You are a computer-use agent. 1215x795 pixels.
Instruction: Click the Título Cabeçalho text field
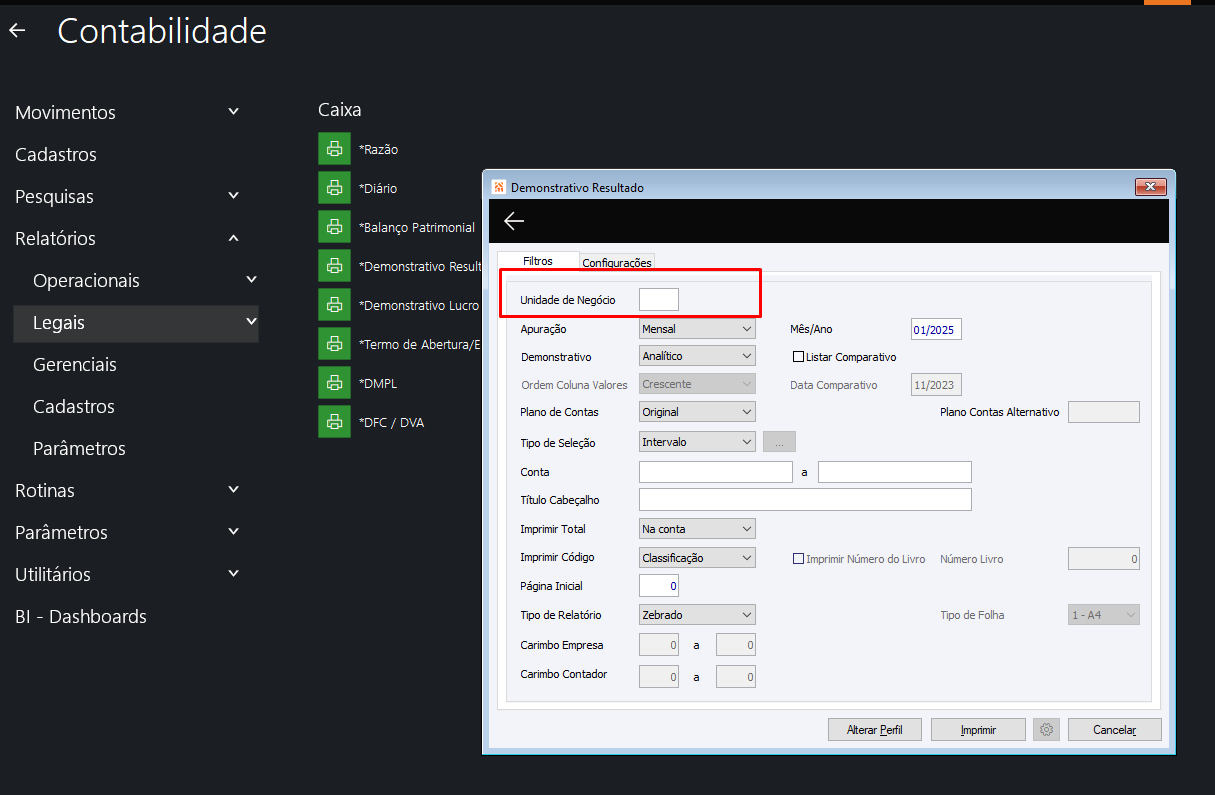pos(805,499)
